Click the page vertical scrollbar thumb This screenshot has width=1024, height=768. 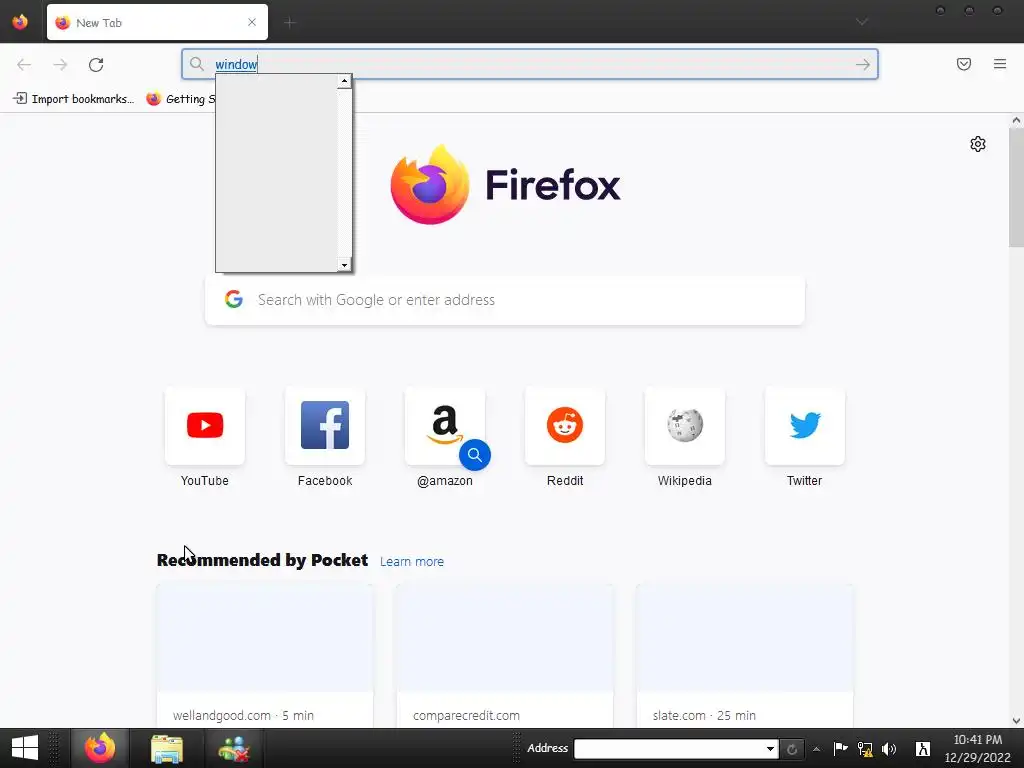click(1016, 187)
